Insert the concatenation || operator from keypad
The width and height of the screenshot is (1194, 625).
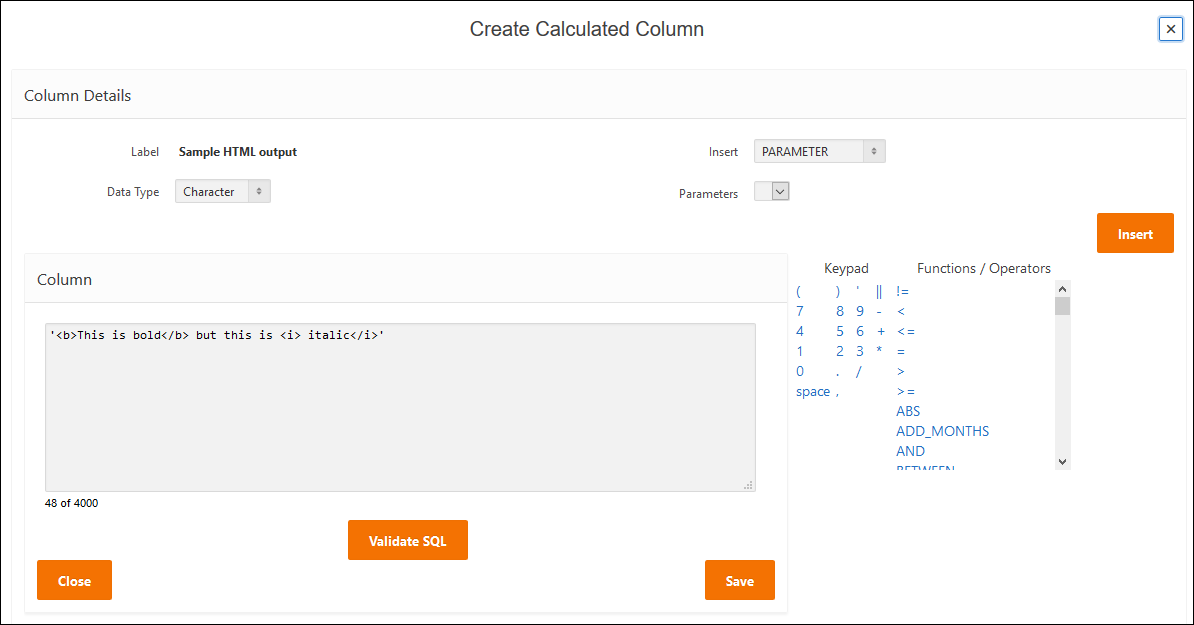(x=879, y=292)
